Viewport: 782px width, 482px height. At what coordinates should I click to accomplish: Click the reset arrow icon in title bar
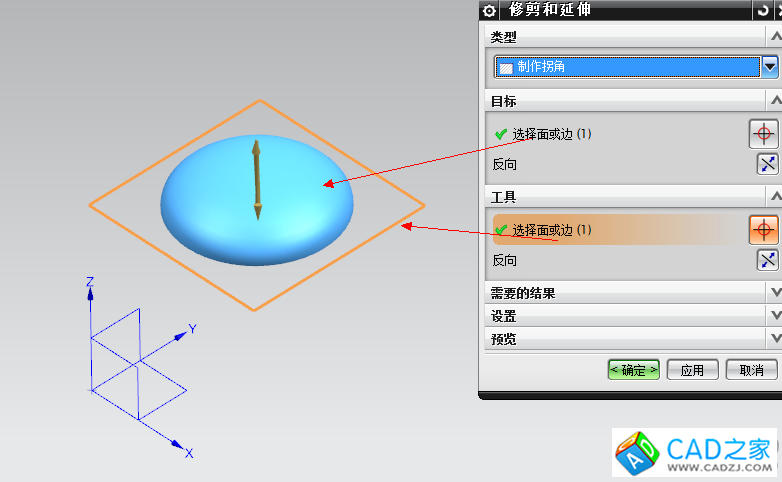763,10
